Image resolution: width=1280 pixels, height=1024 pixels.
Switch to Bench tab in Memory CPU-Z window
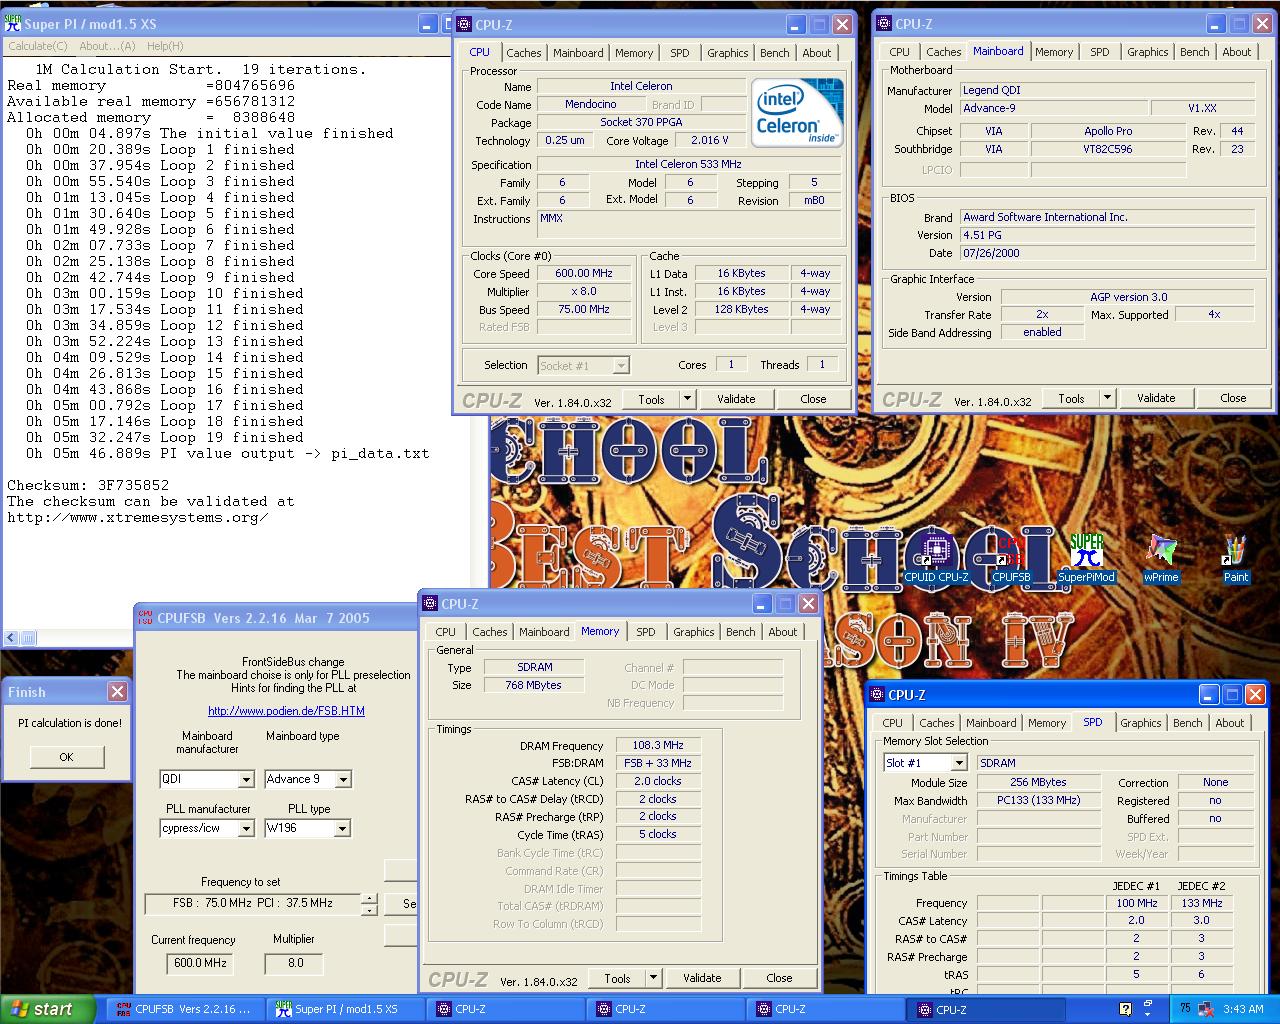point(740,632)
